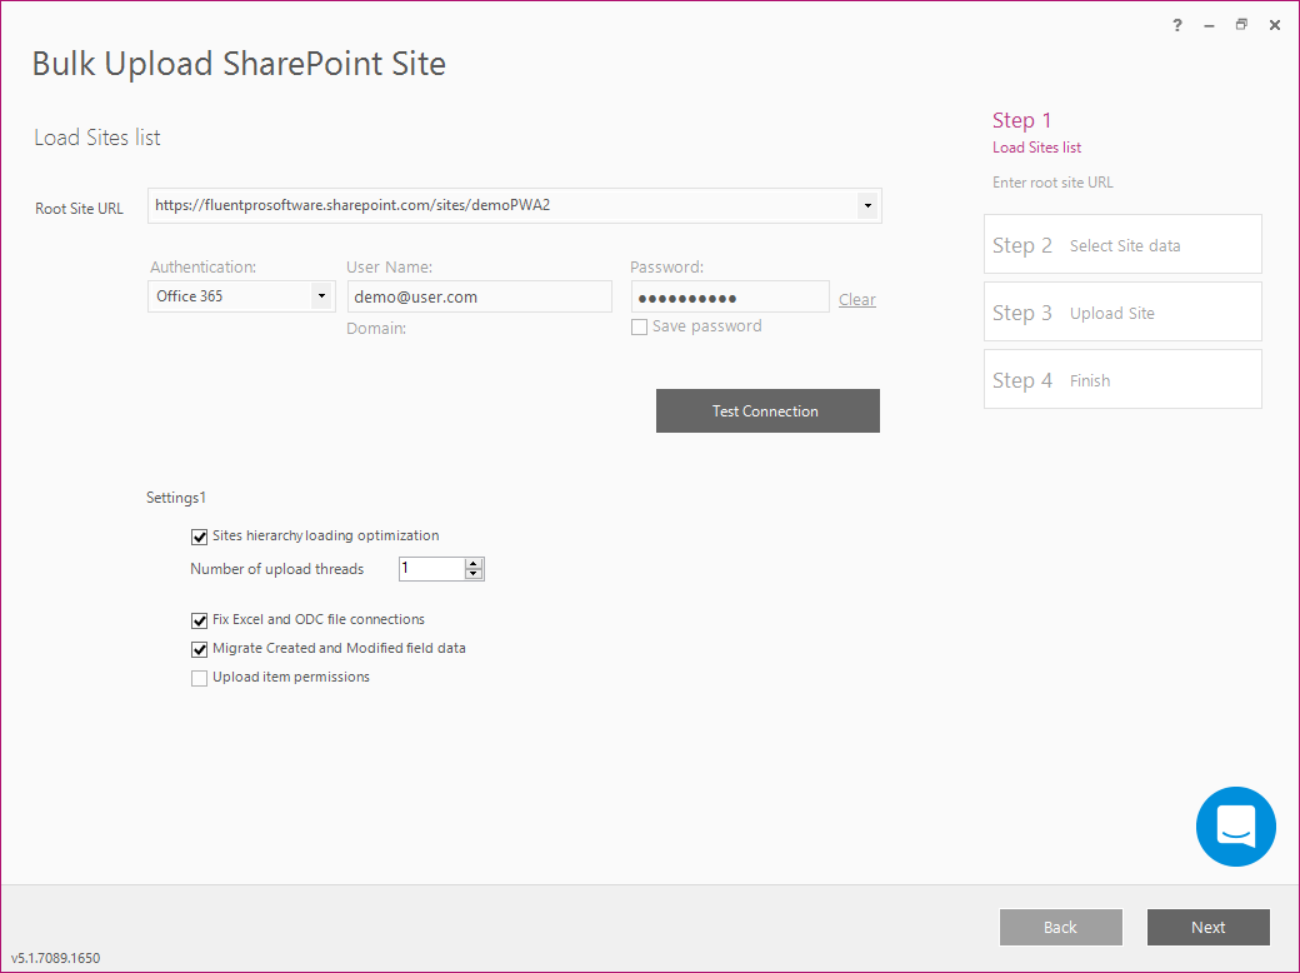1300x973 pixels.
Task: Click the Next button
Action: 1208,927
